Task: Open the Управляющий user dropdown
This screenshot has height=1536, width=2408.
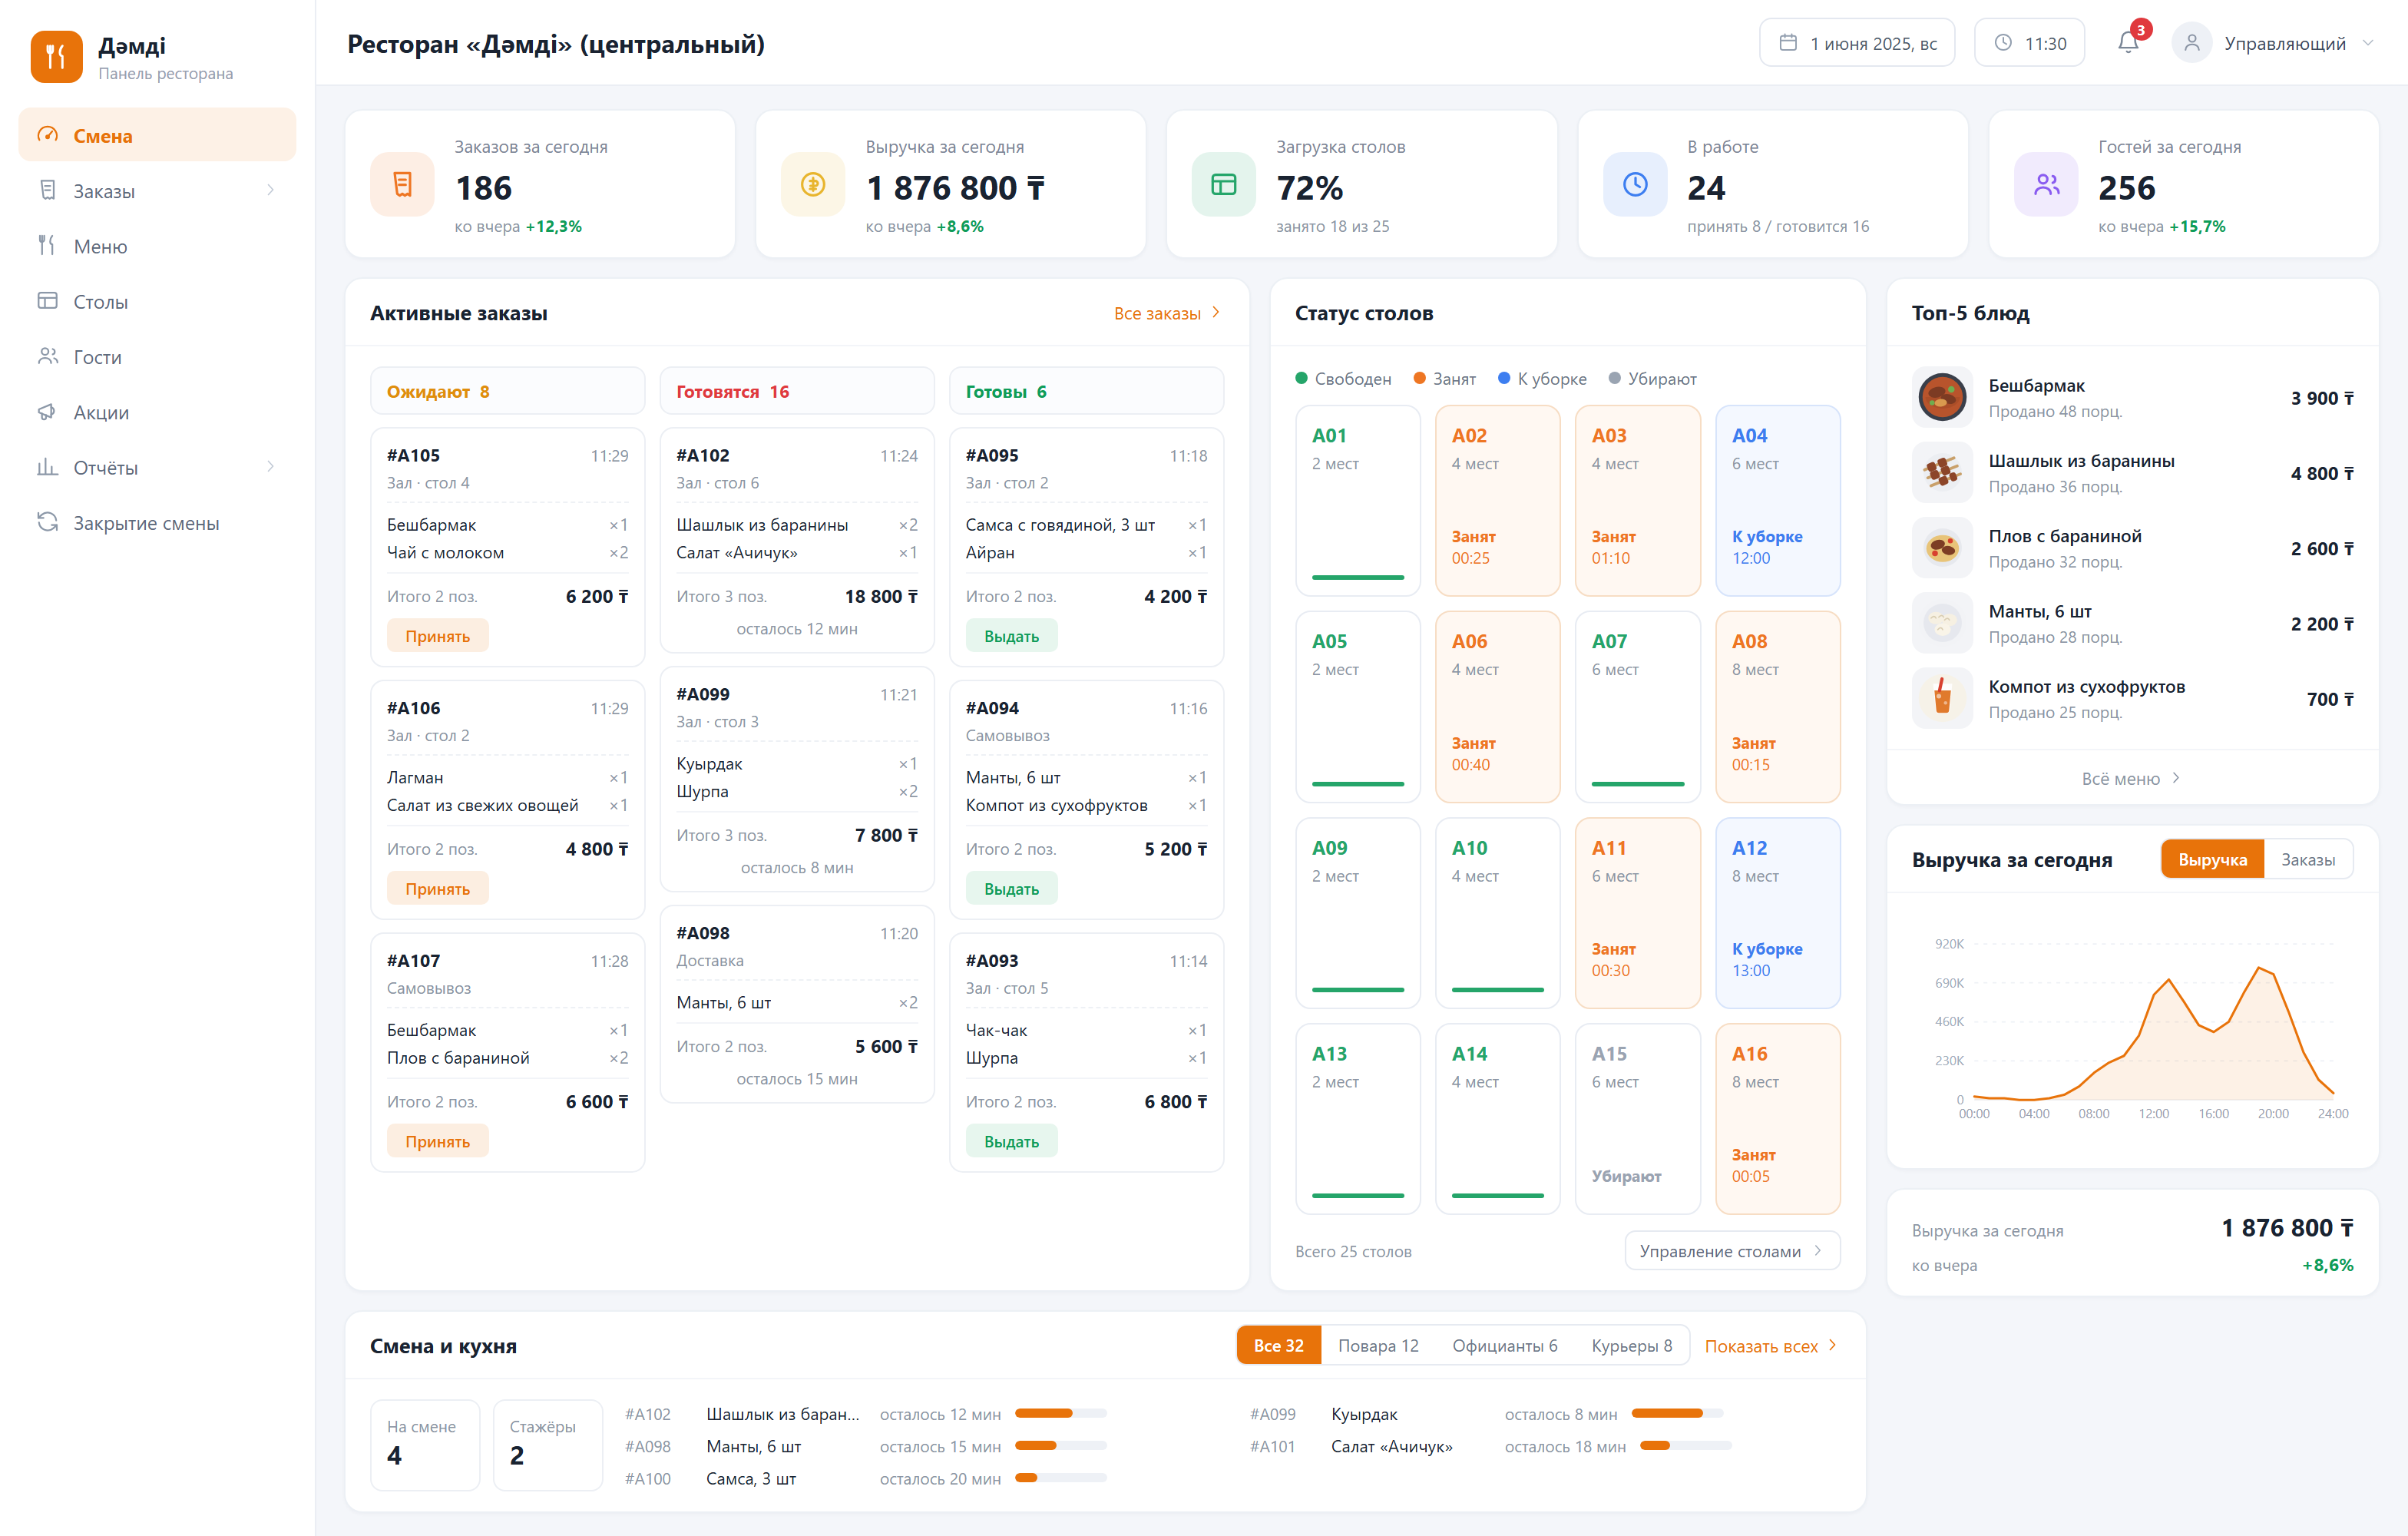Action: (x=2272, y=43)
